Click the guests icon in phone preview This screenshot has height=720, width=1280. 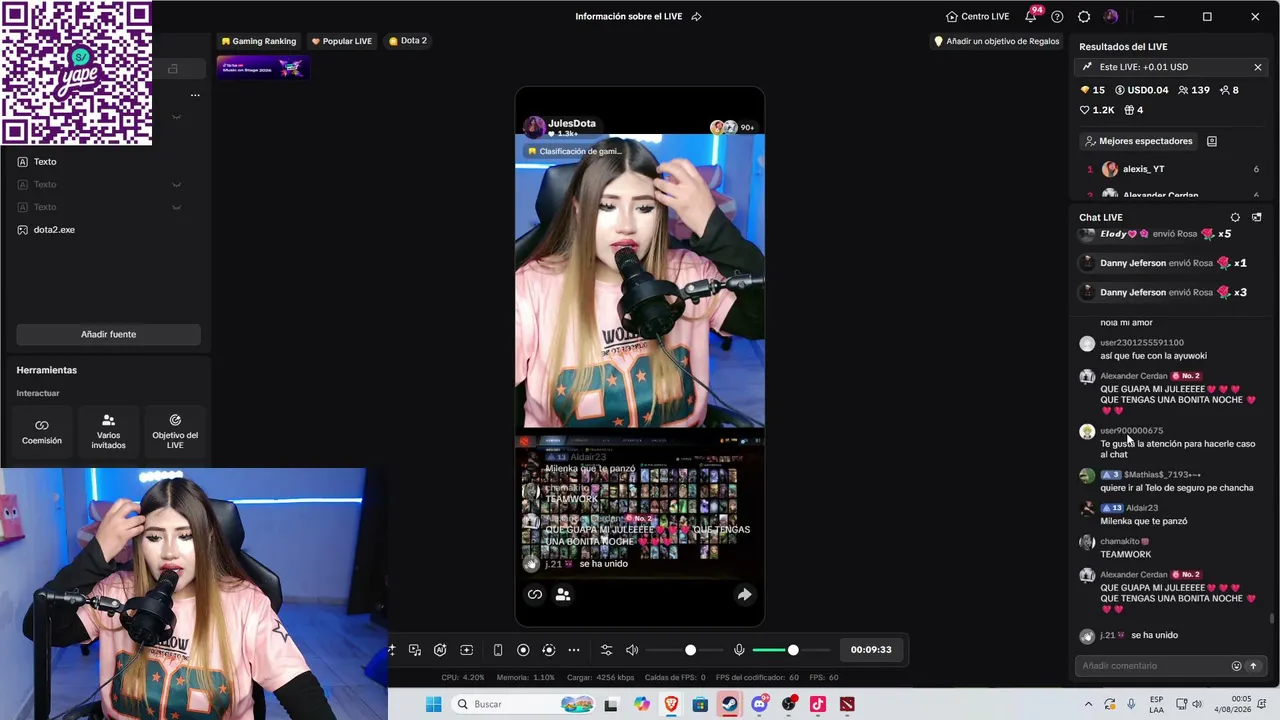(x=563, y=595)
